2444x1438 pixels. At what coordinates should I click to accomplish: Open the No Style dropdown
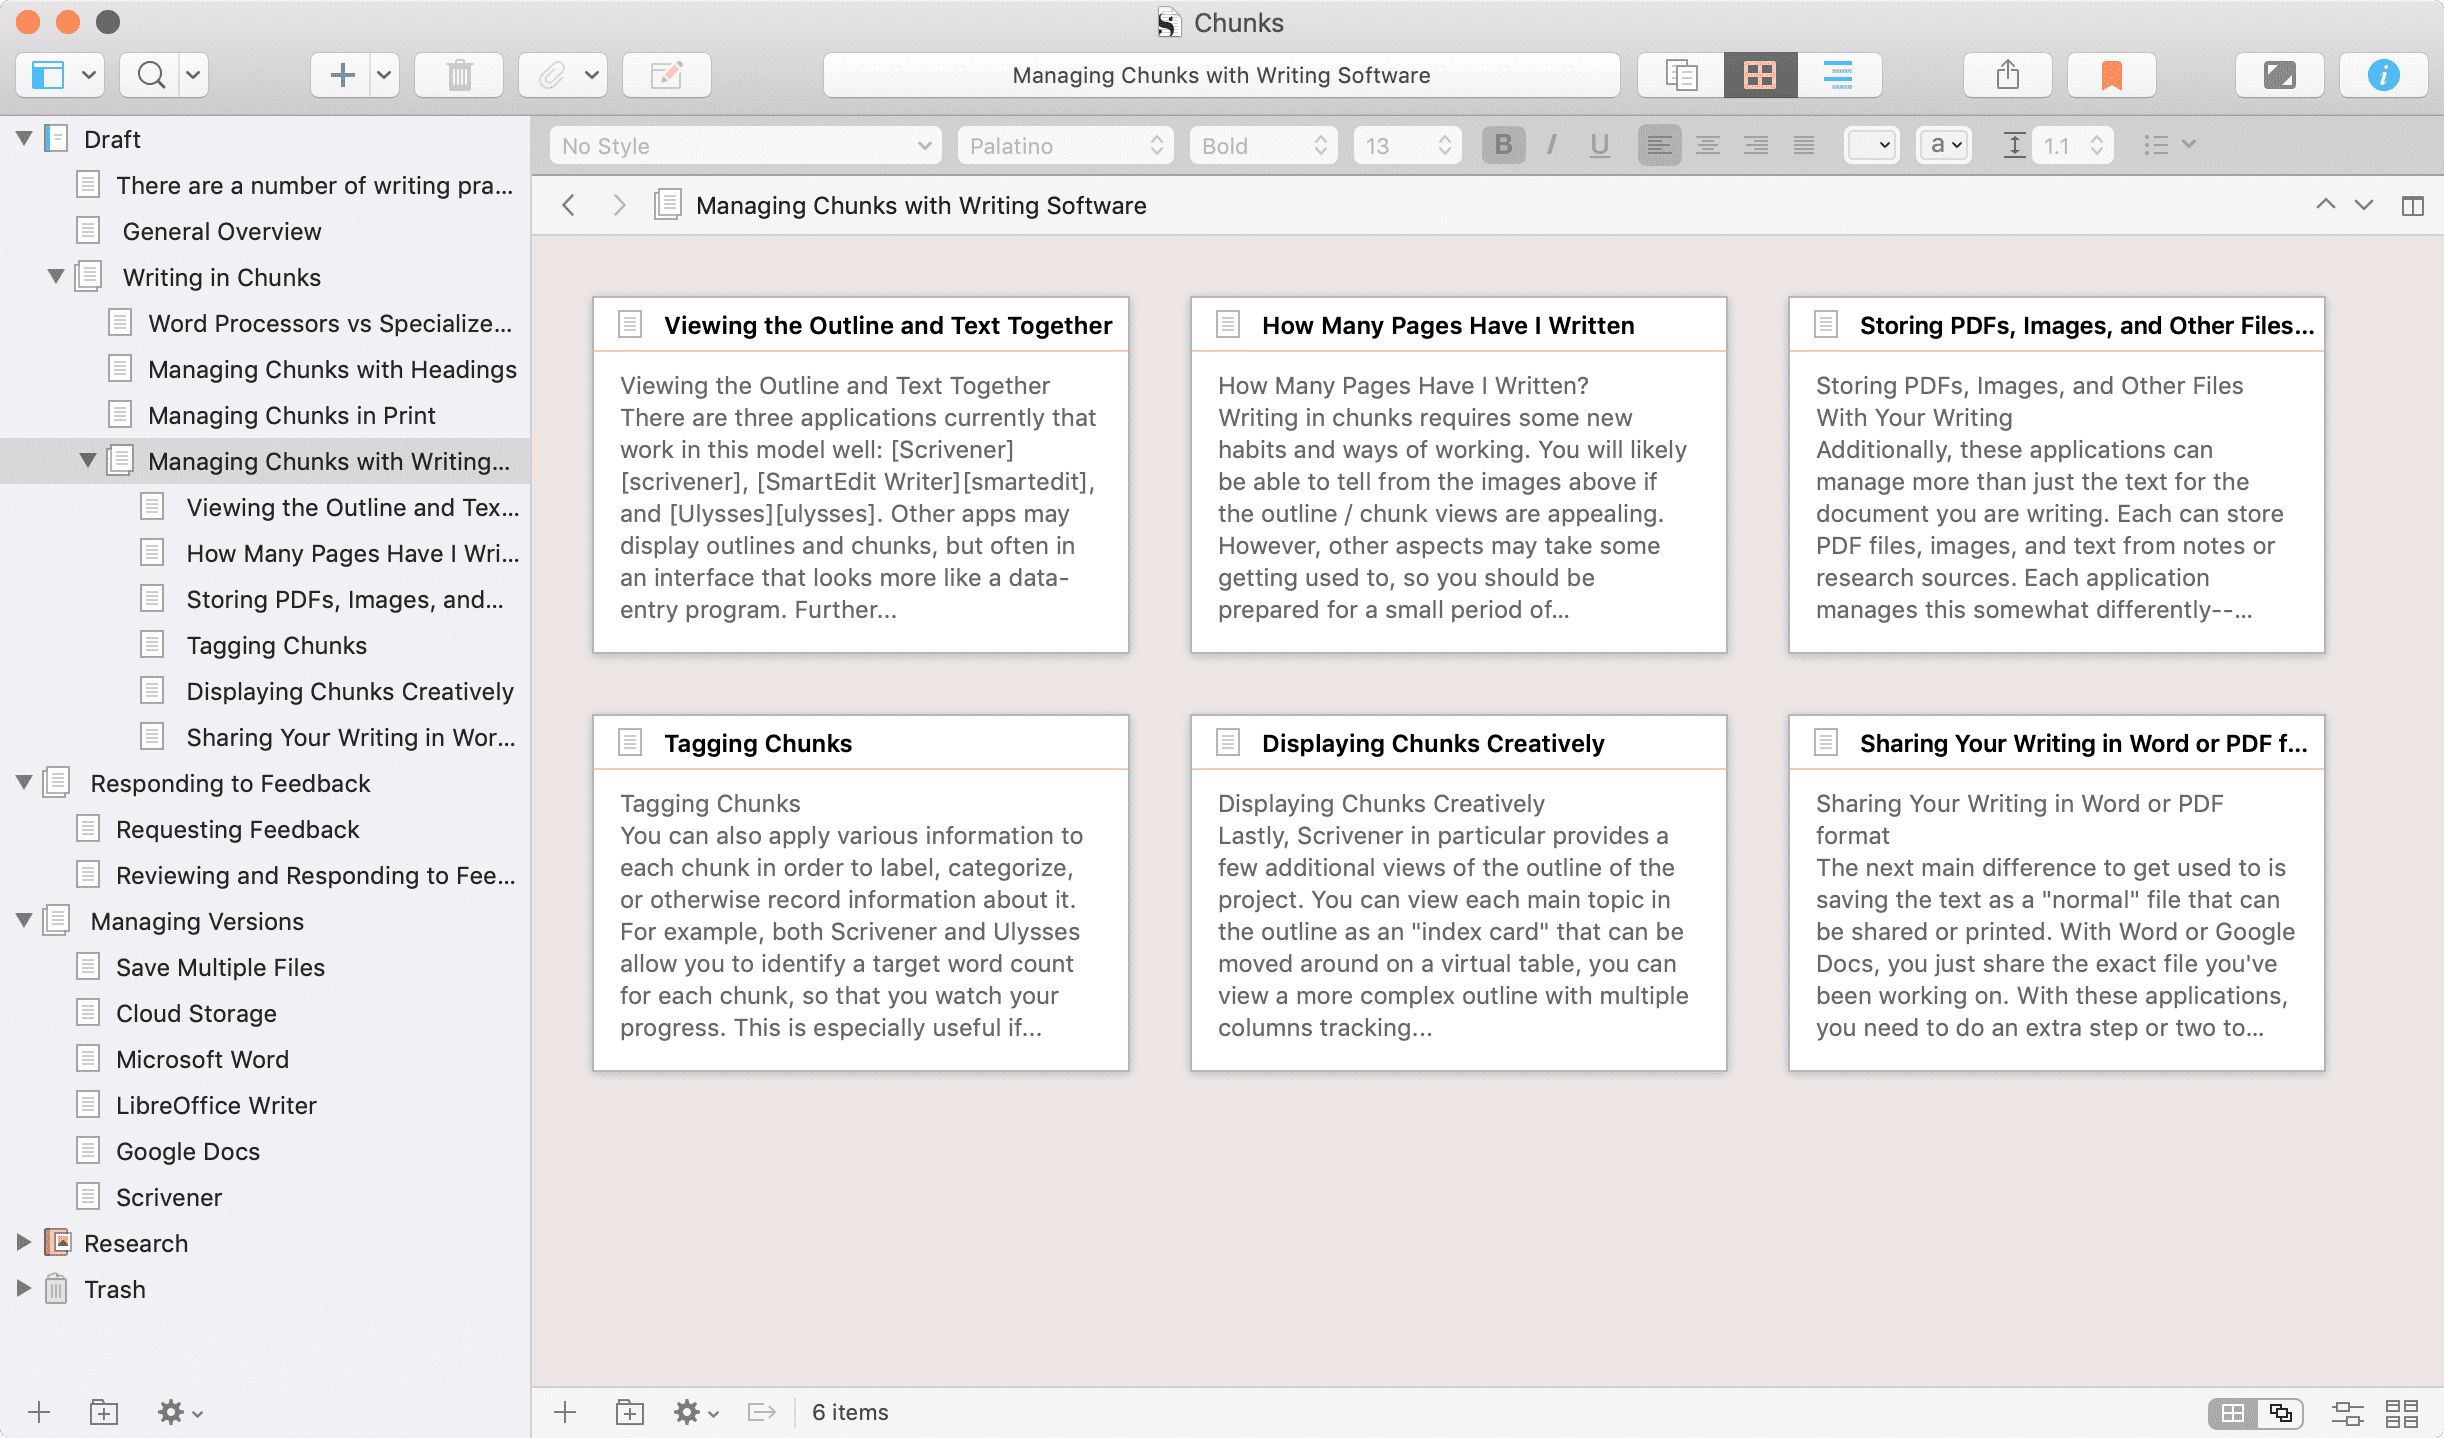pyautogui.click(x=745, y=146)
